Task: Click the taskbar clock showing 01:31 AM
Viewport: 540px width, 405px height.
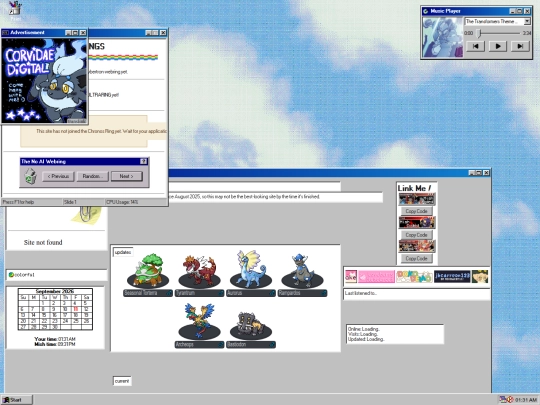Action: coord(526,400)
